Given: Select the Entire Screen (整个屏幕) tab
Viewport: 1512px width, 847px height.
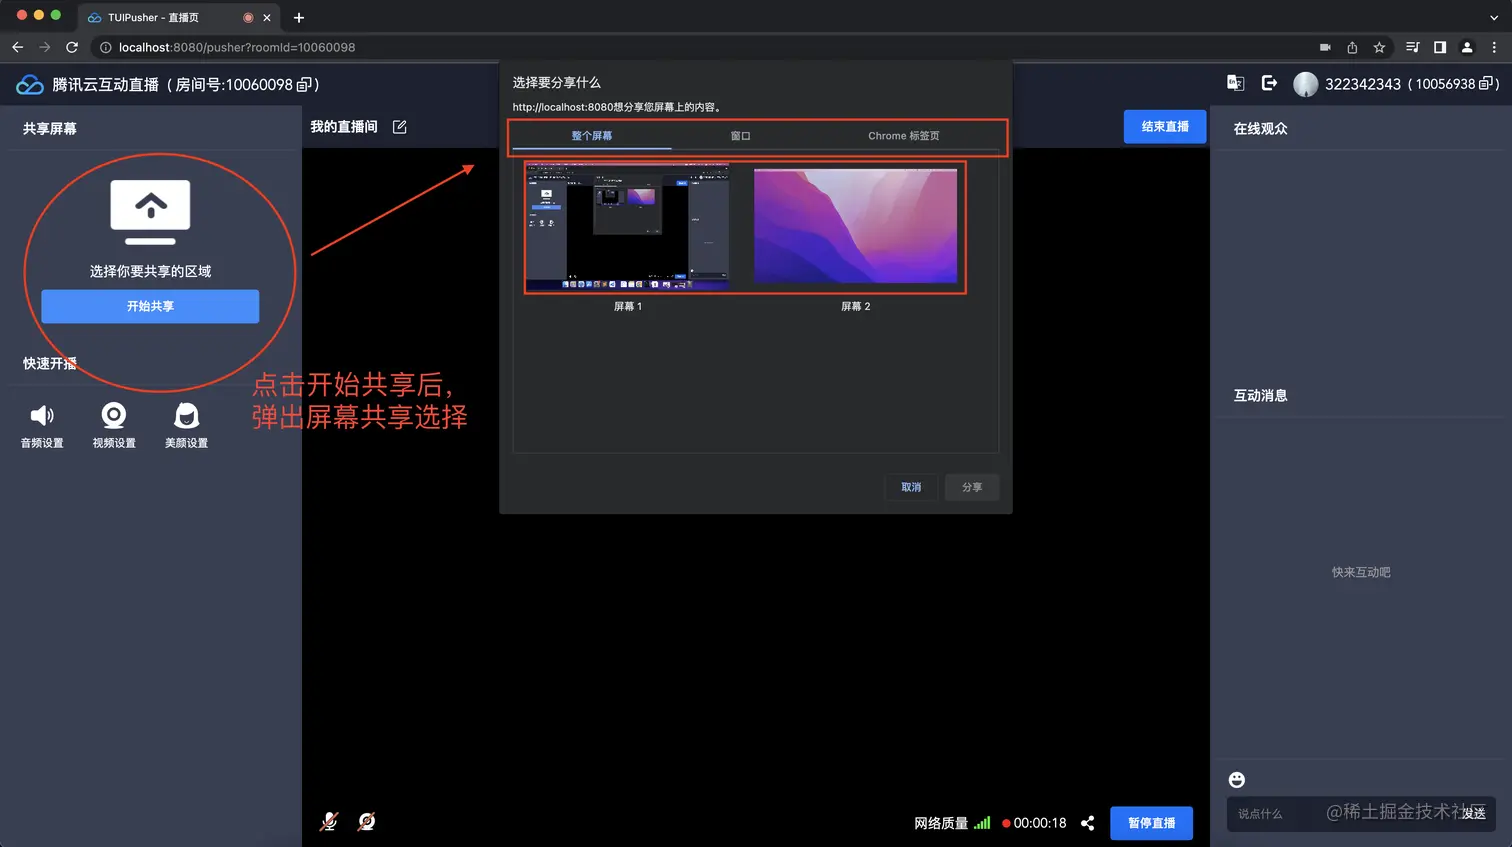Looking at the screenshot, I should pos(592,136).
